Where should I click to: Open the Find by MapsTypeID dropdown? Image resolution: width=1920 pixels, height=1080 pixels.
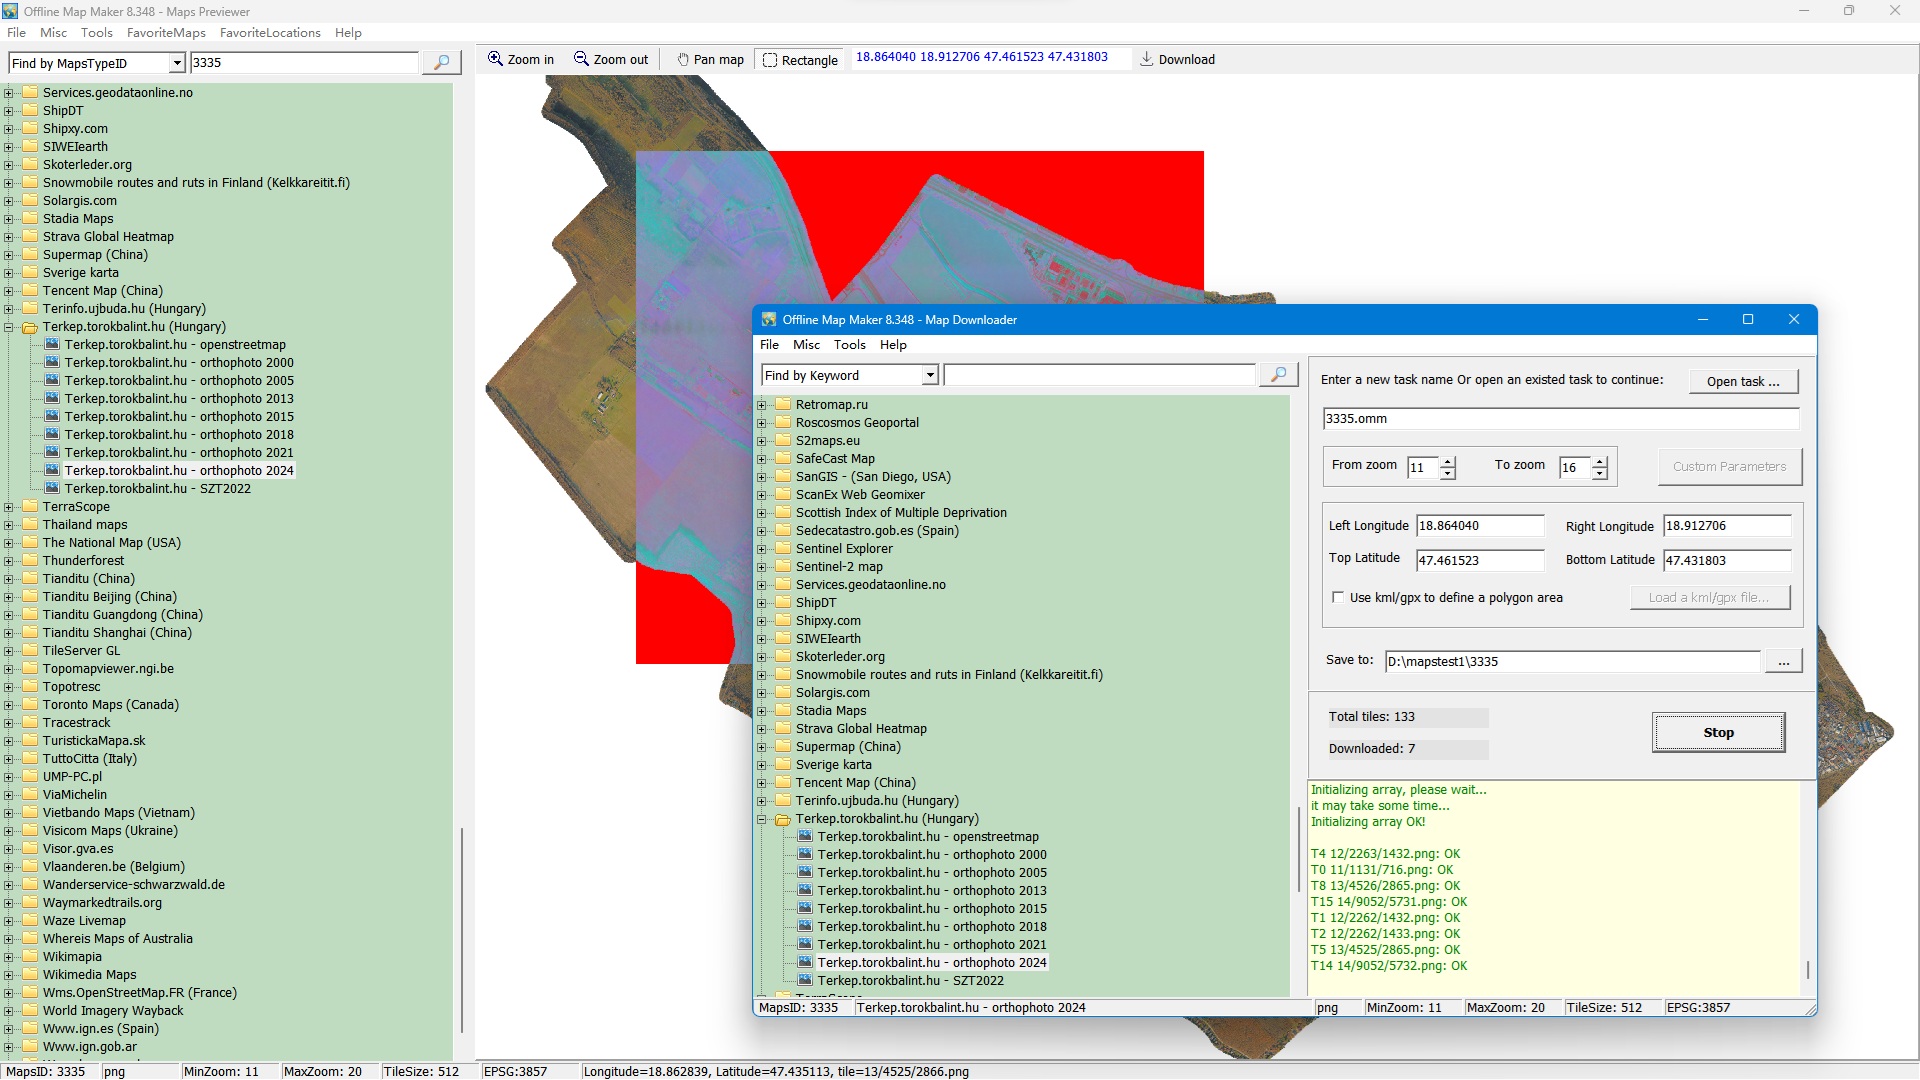point(177,63)
